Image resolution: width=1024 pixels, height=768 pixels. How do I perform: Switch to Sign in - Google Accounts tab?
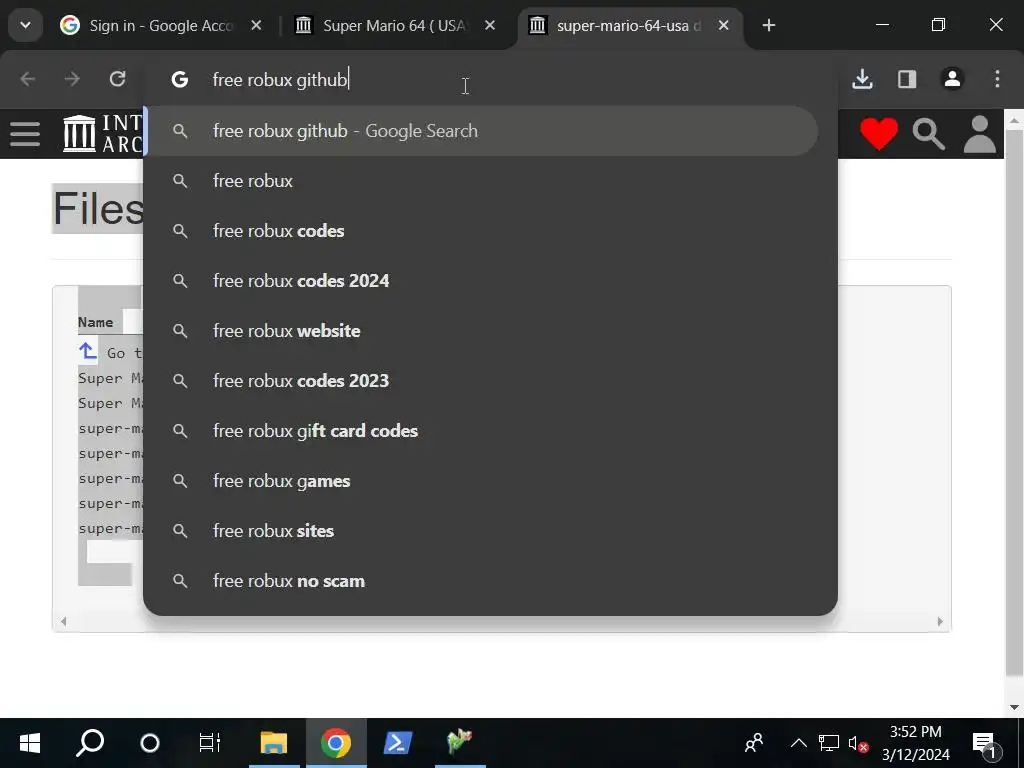pos(161,25)
